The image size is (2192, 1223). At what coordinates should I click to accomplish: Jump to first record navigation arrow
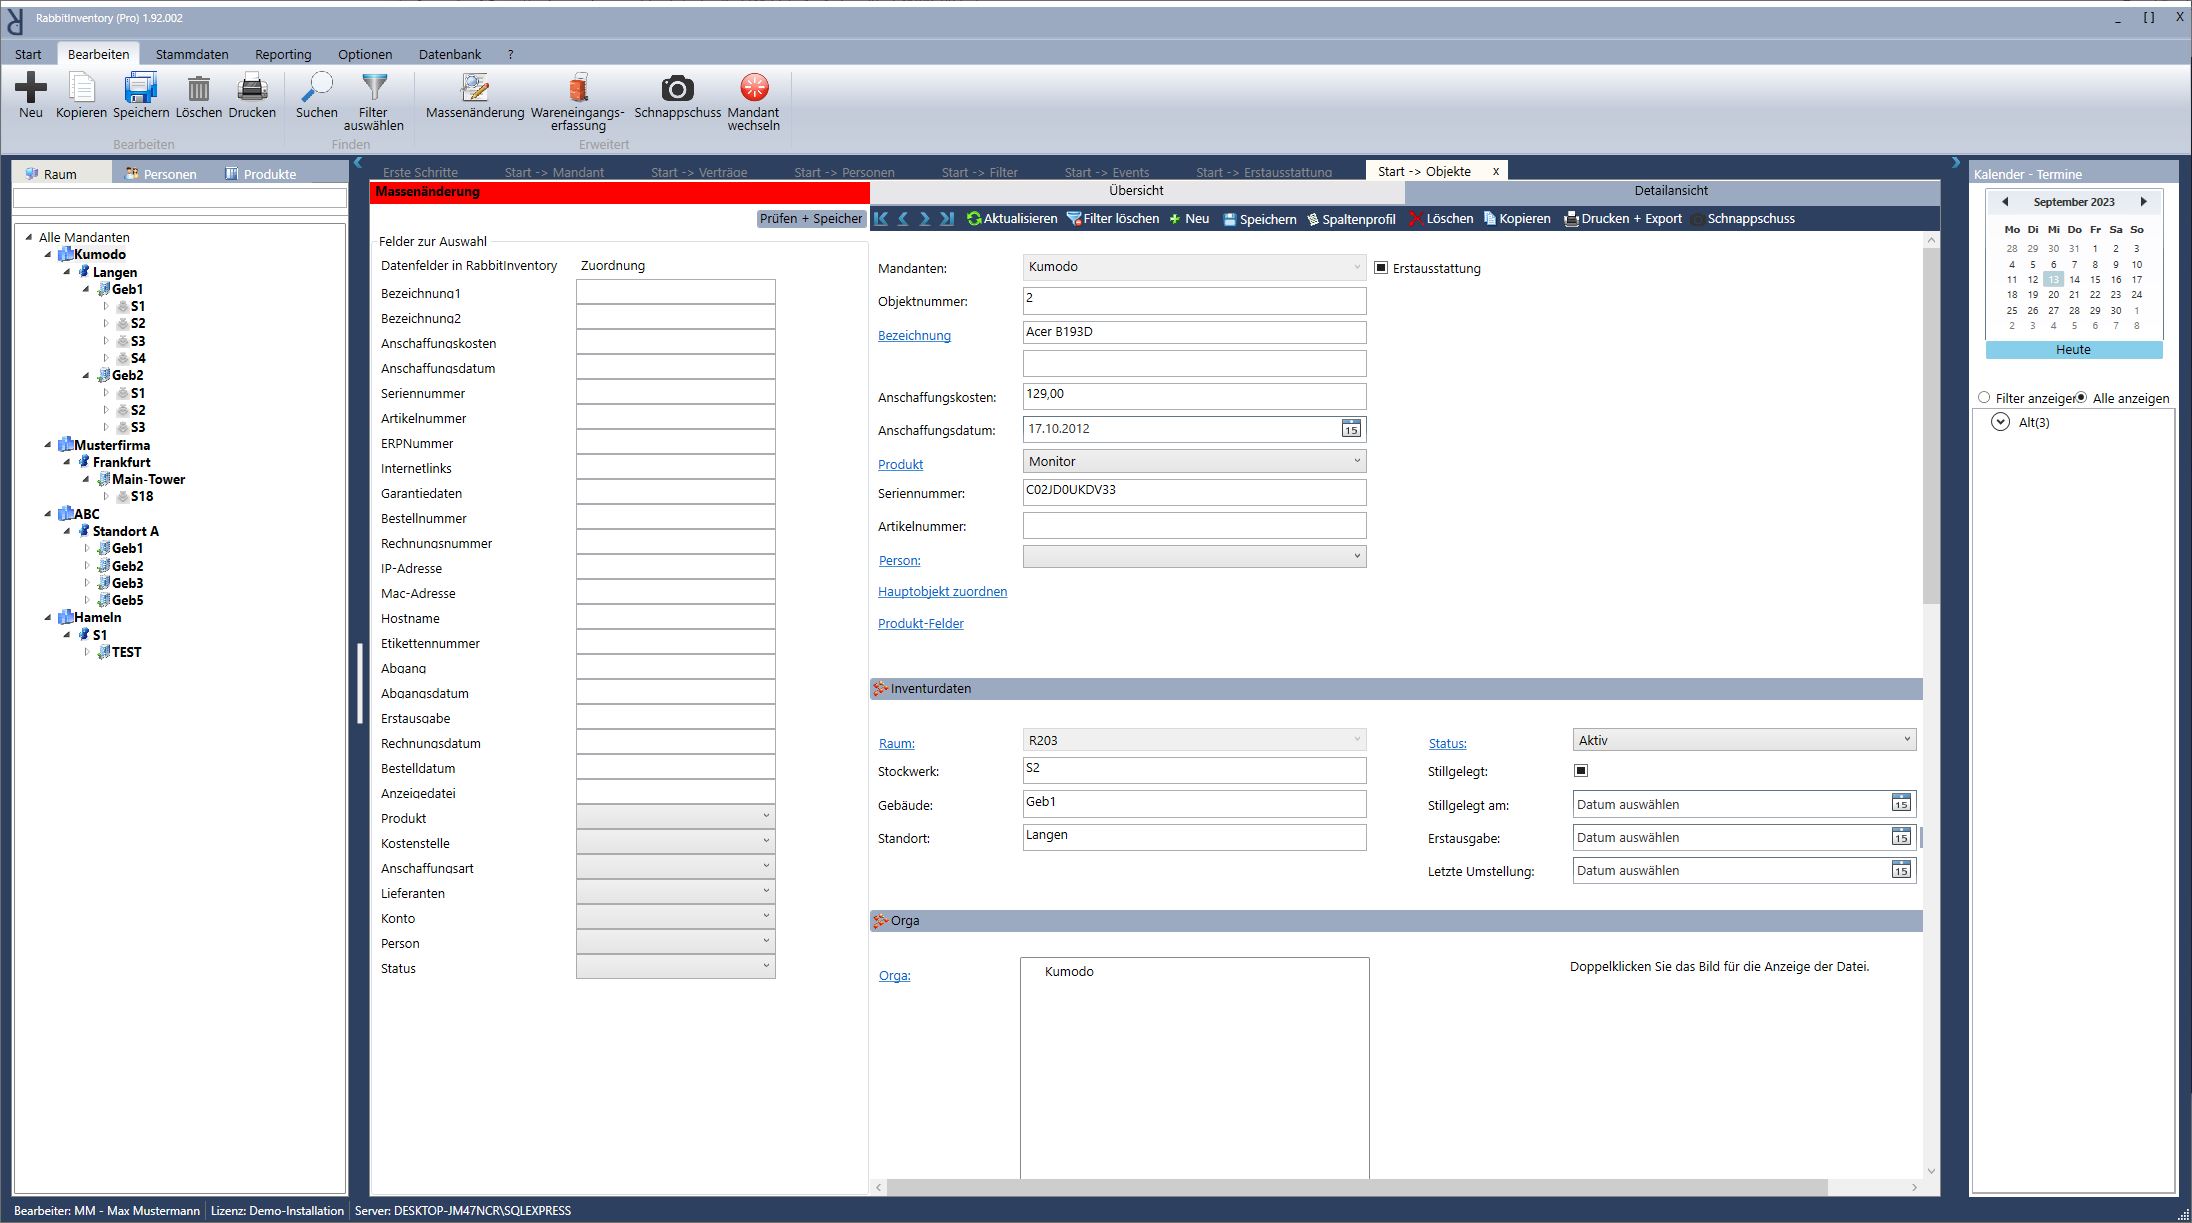pos(881,219)
